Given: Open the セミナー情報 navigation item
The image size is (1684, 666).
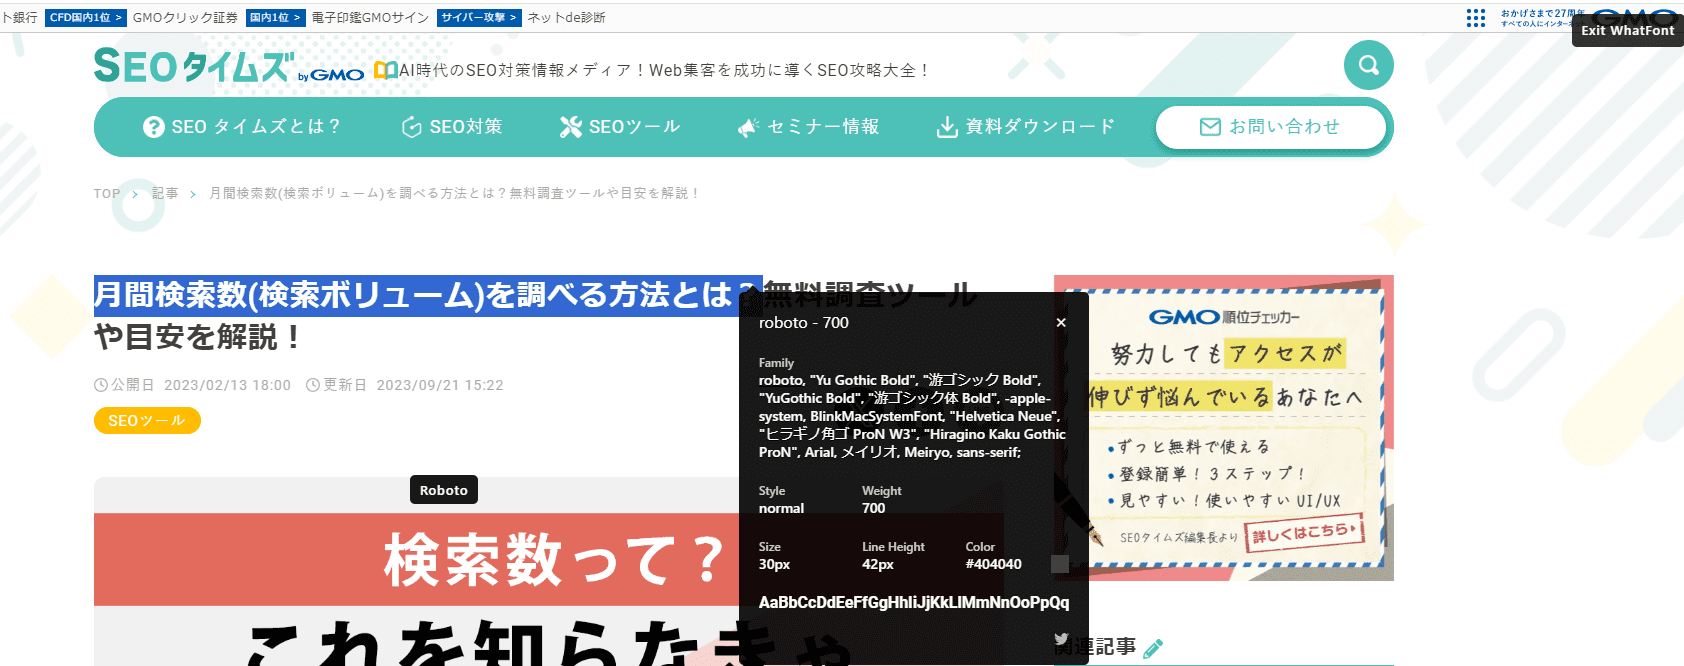Looking at the screenshot, I should (808, 127).
